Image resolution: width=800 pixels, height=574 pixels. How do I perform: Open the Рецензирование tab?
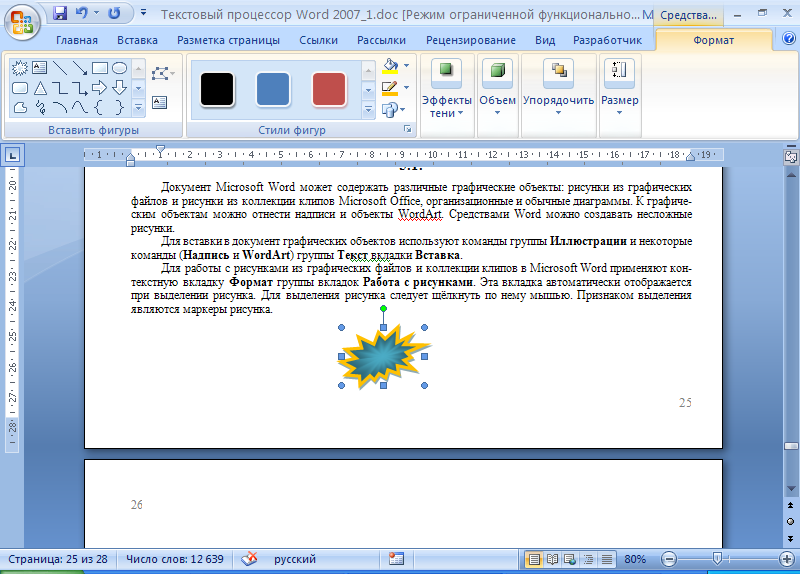coord(471,40)
